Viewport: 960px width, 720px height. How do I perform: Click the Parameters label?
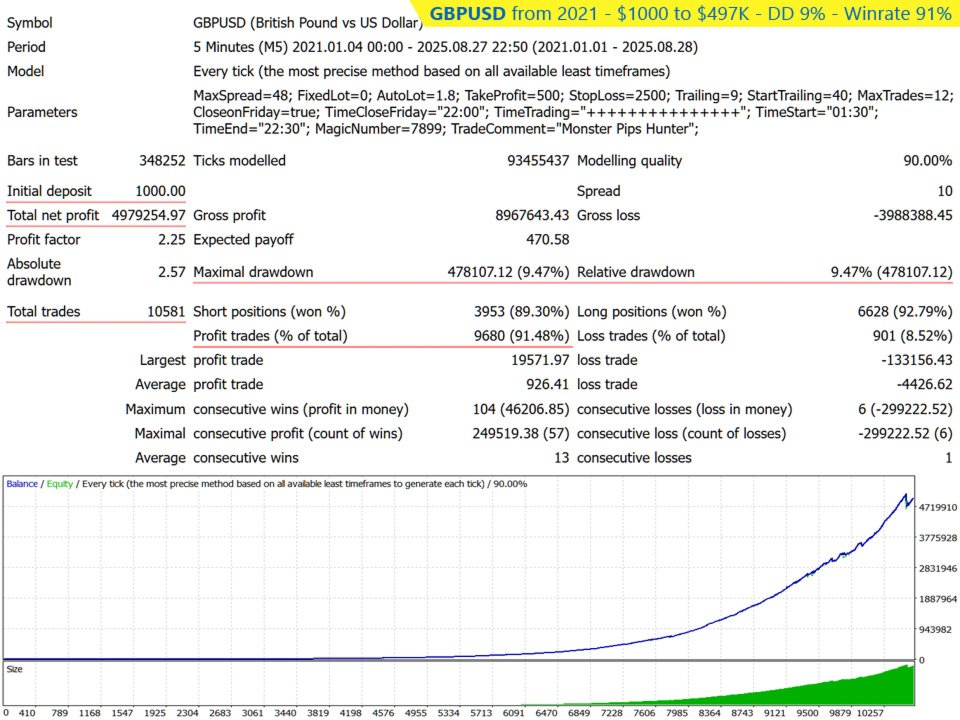coord(42,112)
